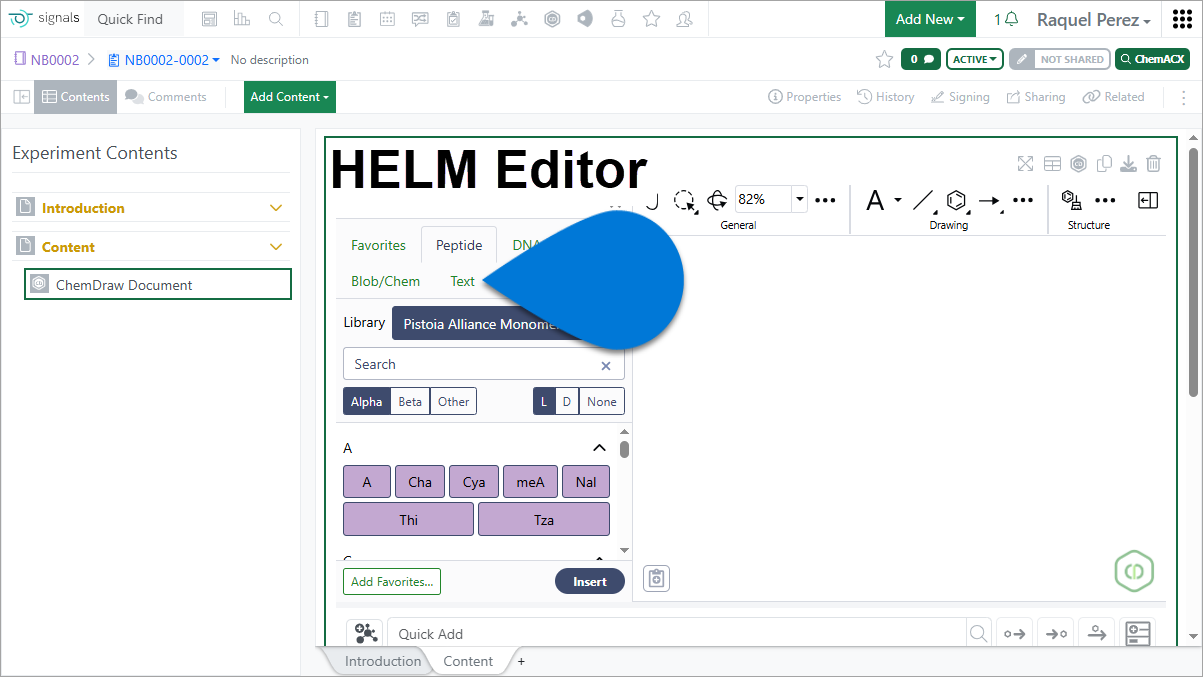Viewport: 1203px width, 677px height.
Task: Click the Add Favorites button
Action: coord(391,582)
